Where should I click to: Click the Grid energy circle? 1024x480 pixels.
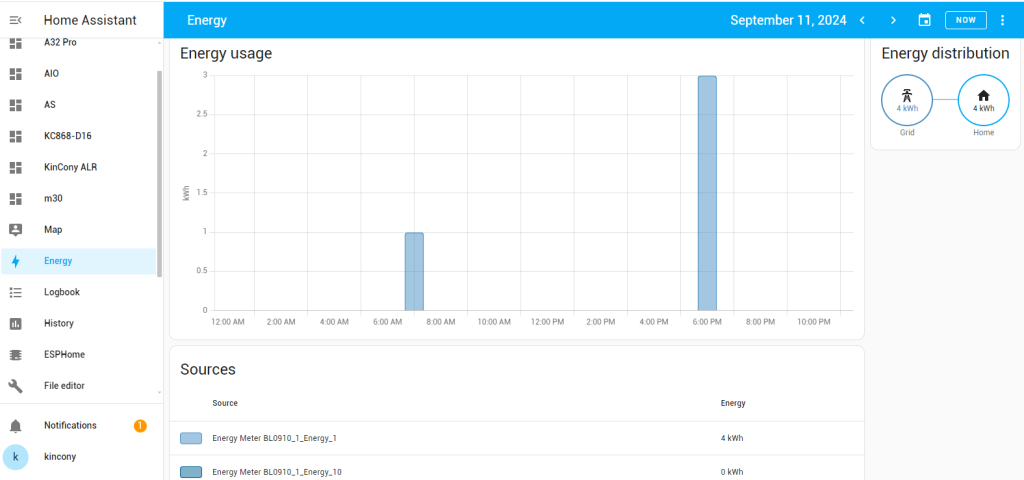pos(907,101)
